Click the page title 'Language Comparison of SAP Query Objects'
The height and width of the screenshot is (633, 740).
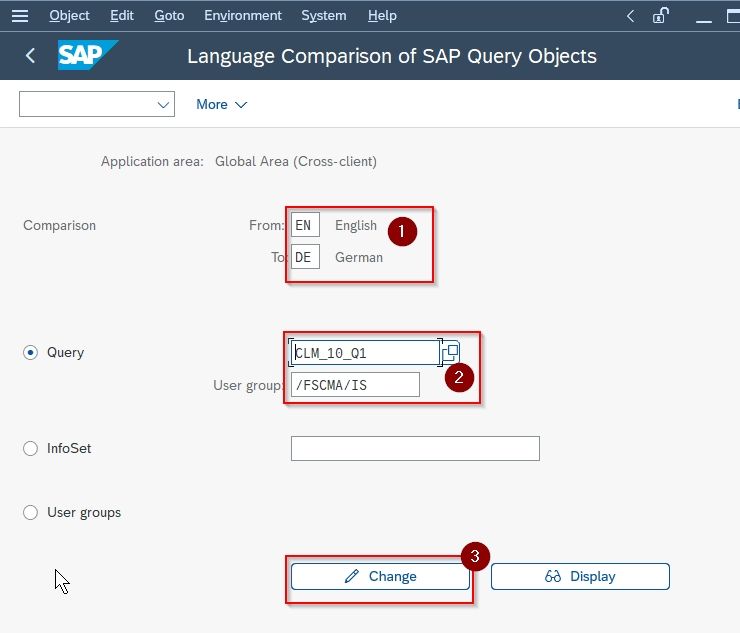392,56
